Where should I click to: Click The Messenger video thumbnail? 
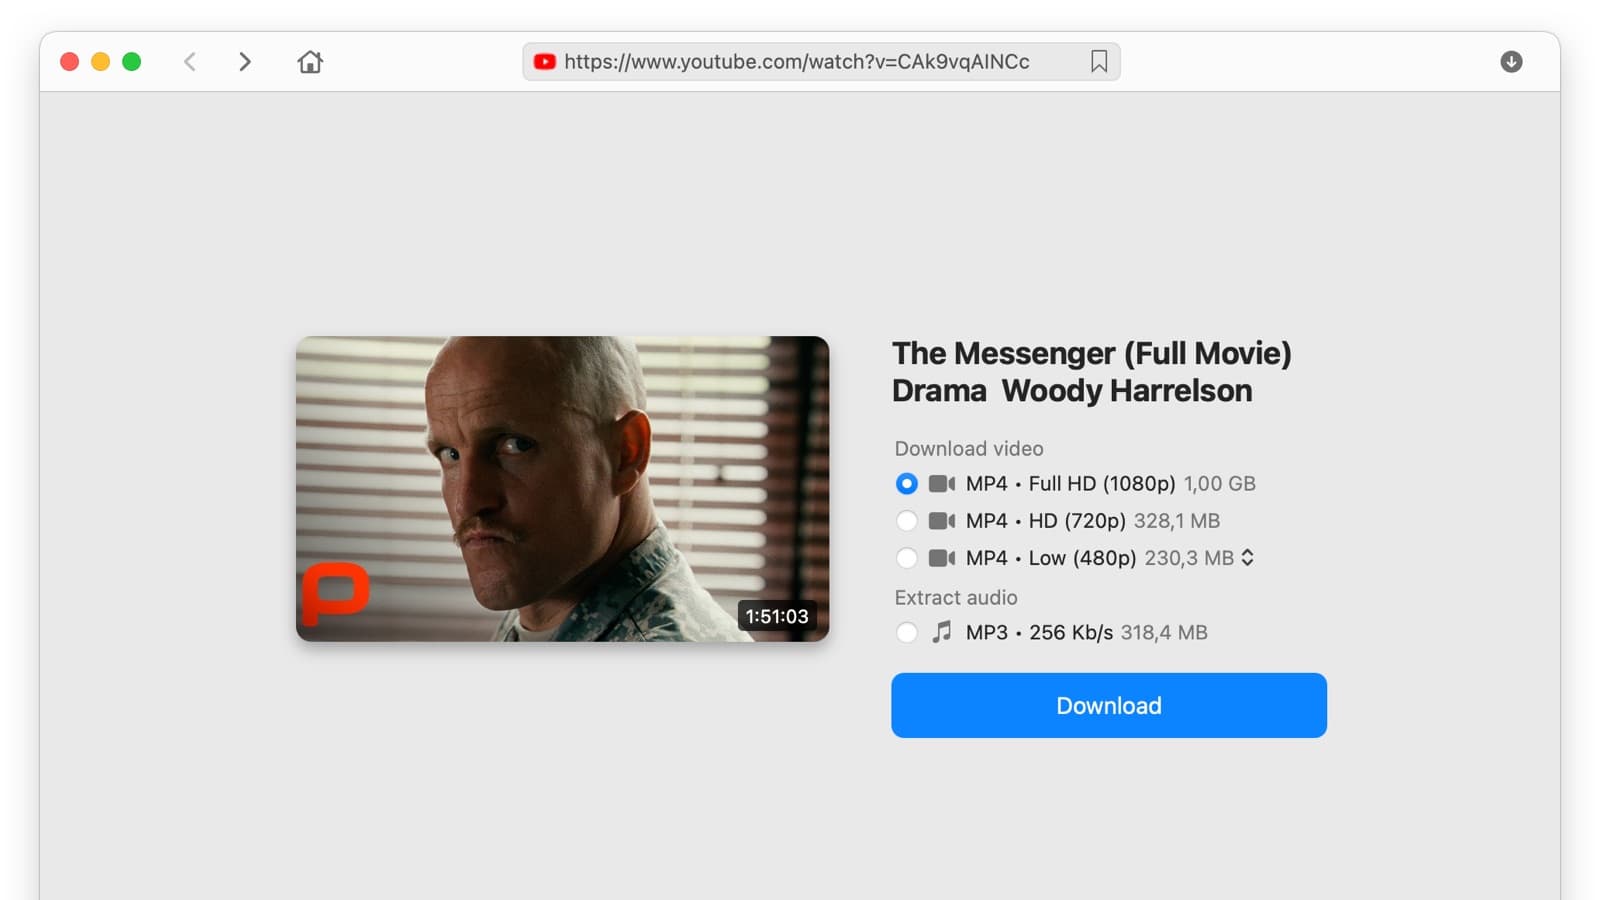click(562, 489)
